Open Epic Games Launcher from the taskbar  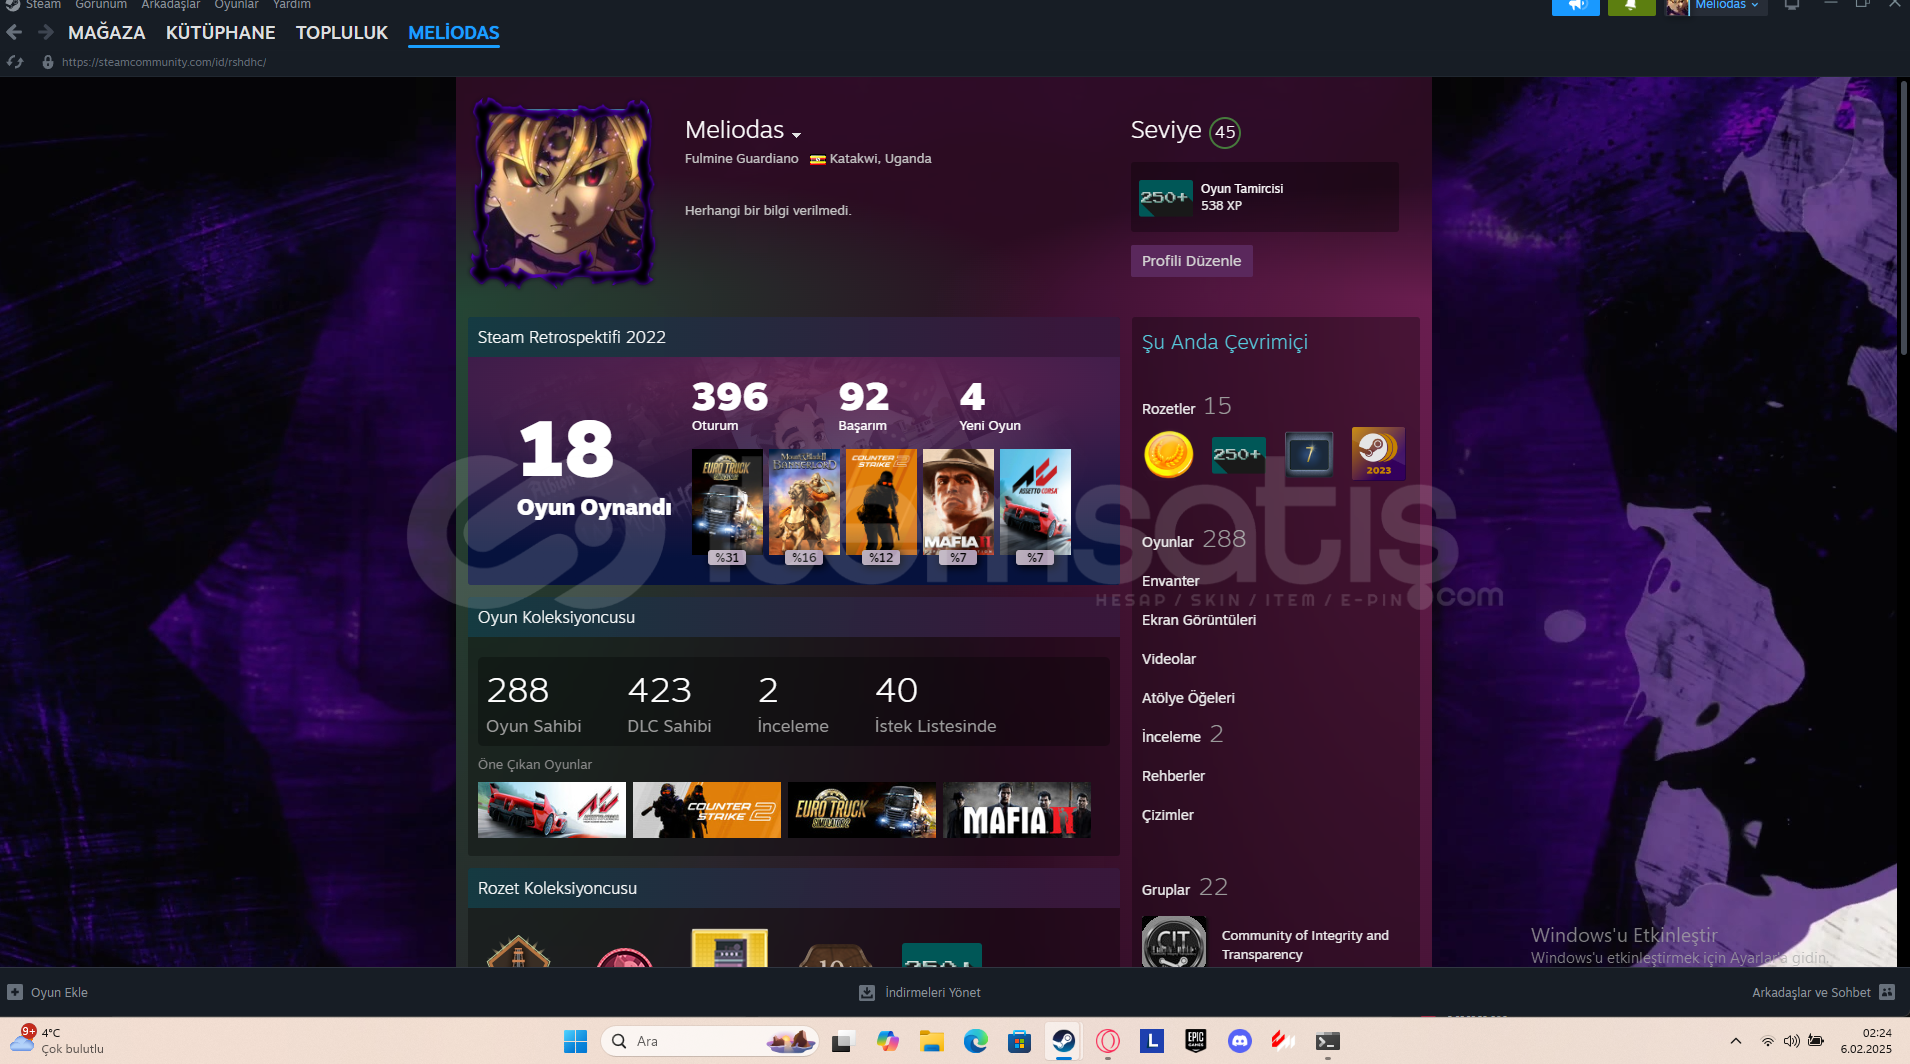coord(1196,1041)
